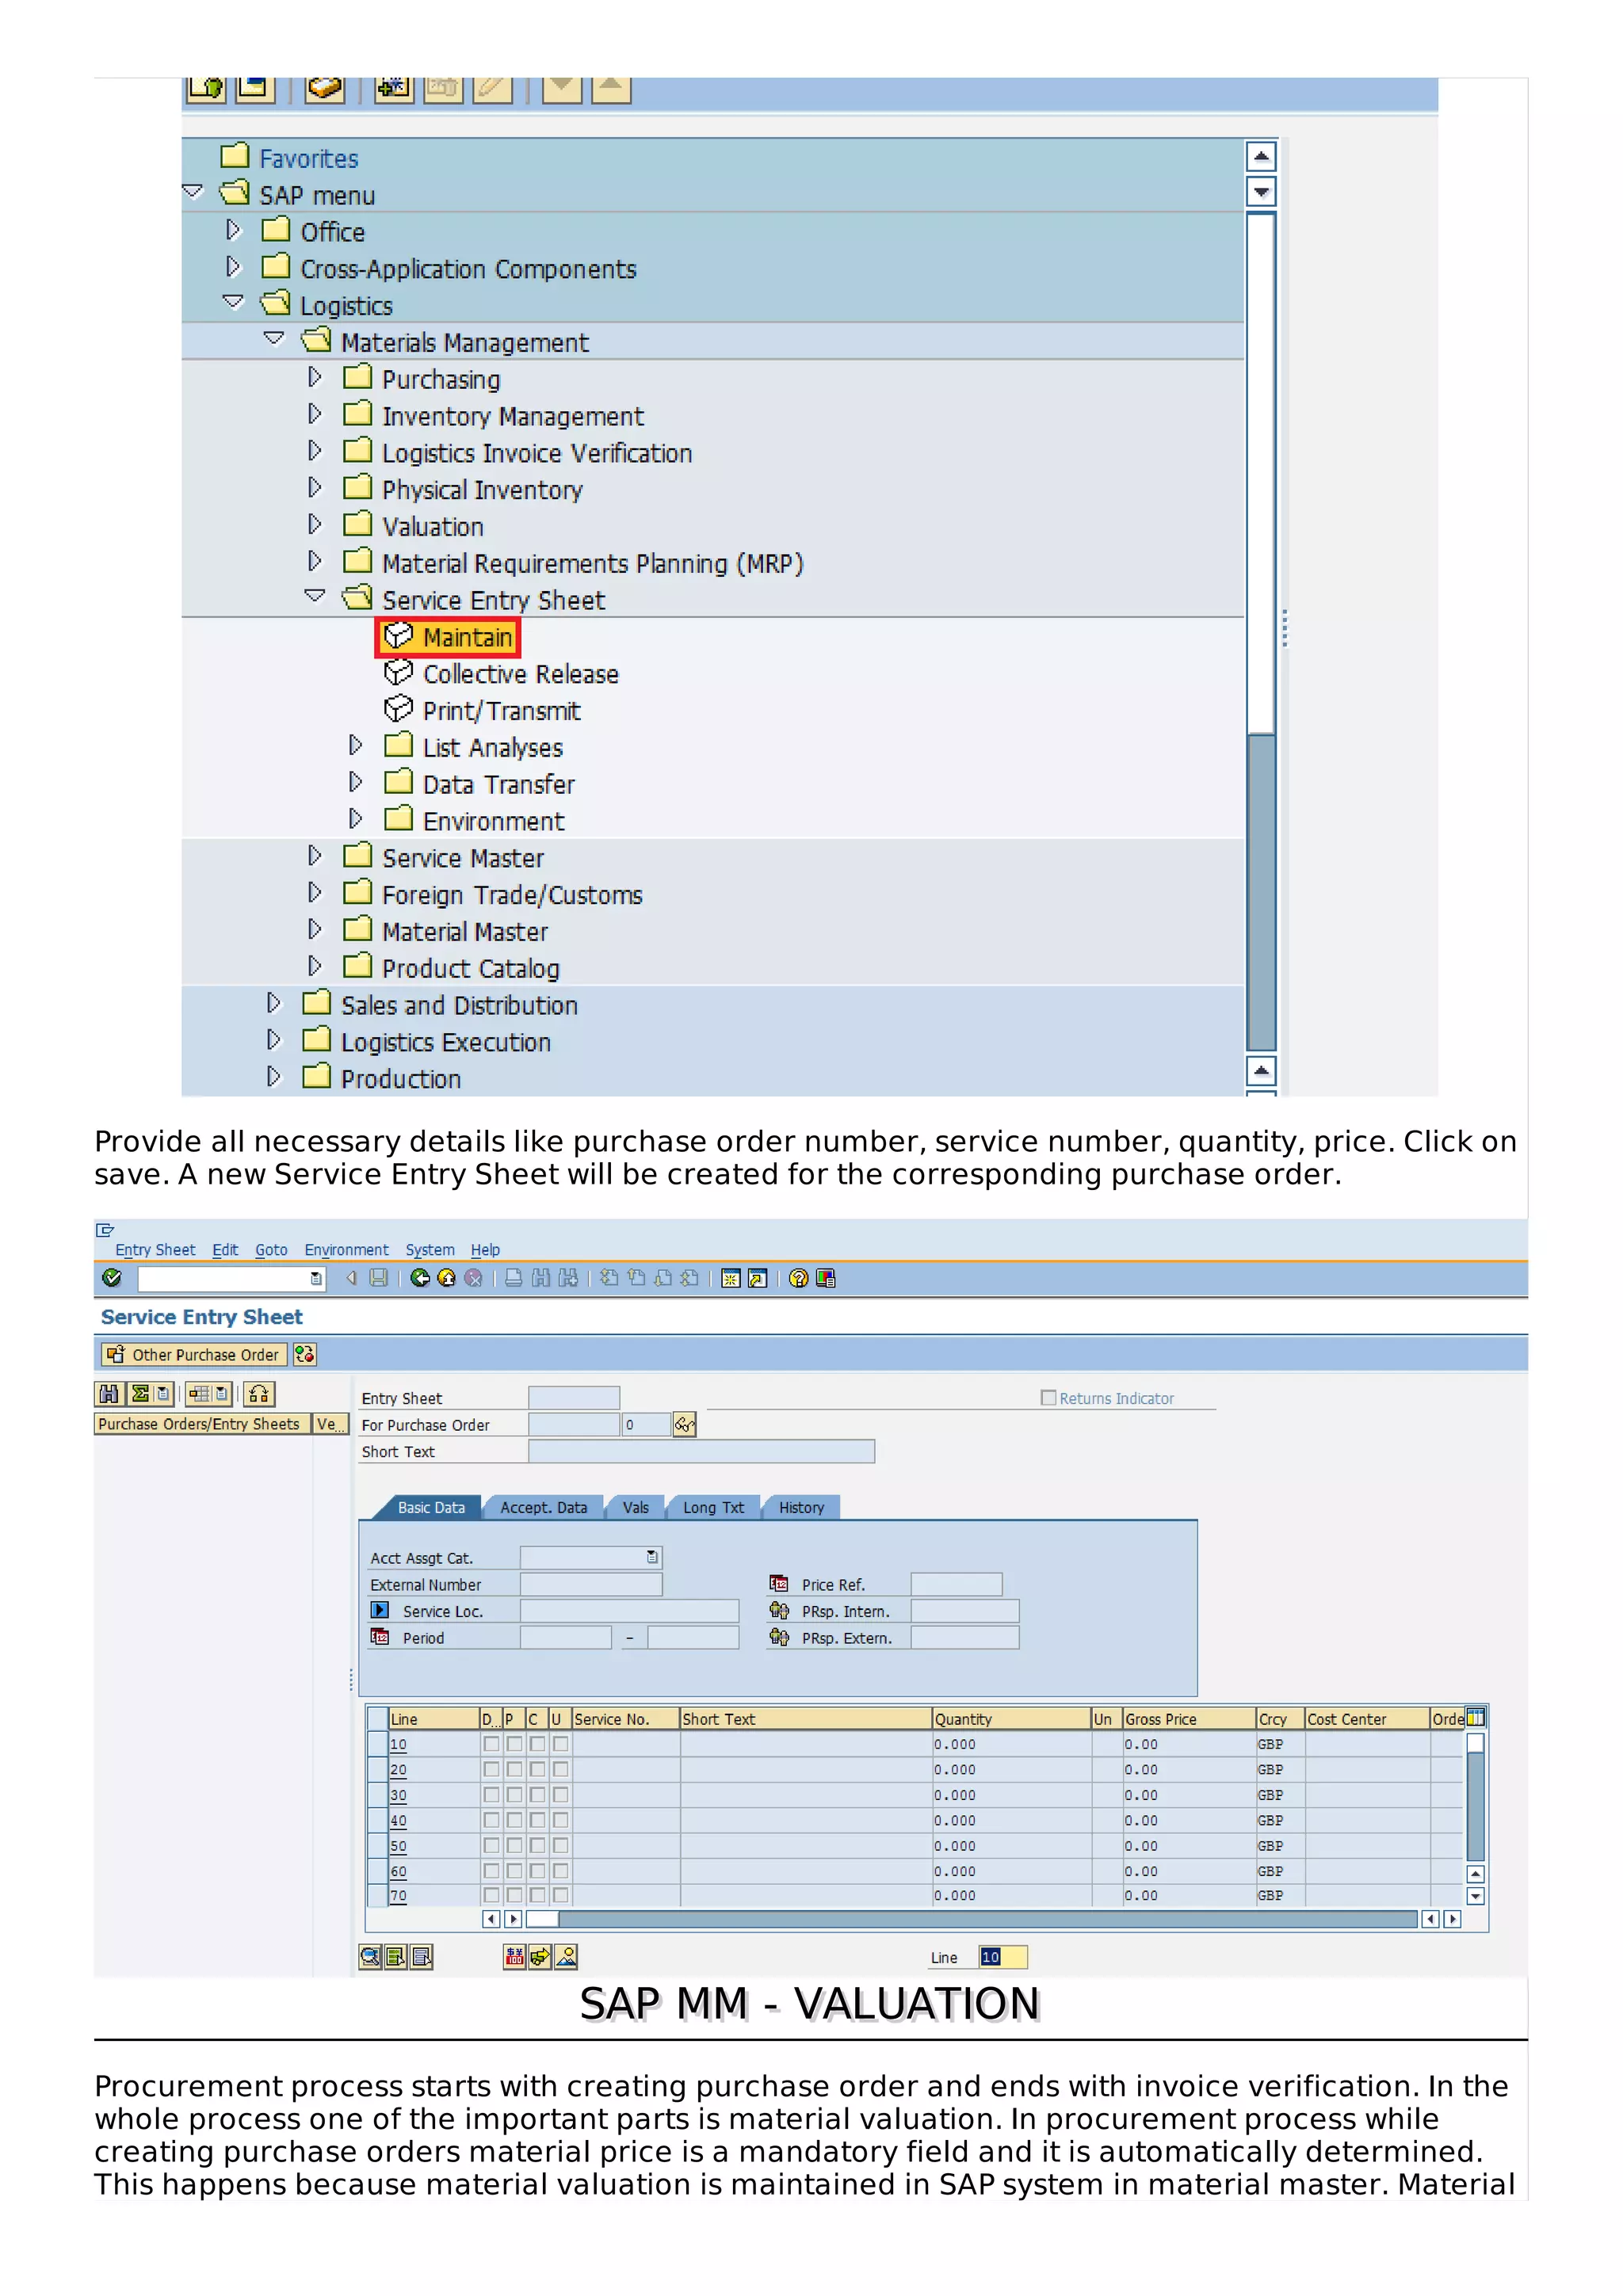Image resolution: width=1623 pixels, height=2296 pixels.
Task: Tick the U checkbox on line 60
Action: [x=561, y=1870]
